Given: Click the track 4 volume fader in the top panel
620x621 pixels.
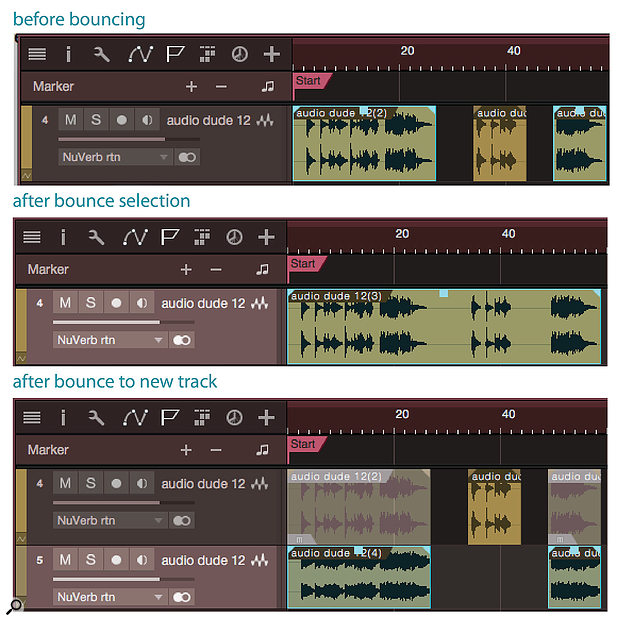Looking at the screenshot, I should coord(129,139).
